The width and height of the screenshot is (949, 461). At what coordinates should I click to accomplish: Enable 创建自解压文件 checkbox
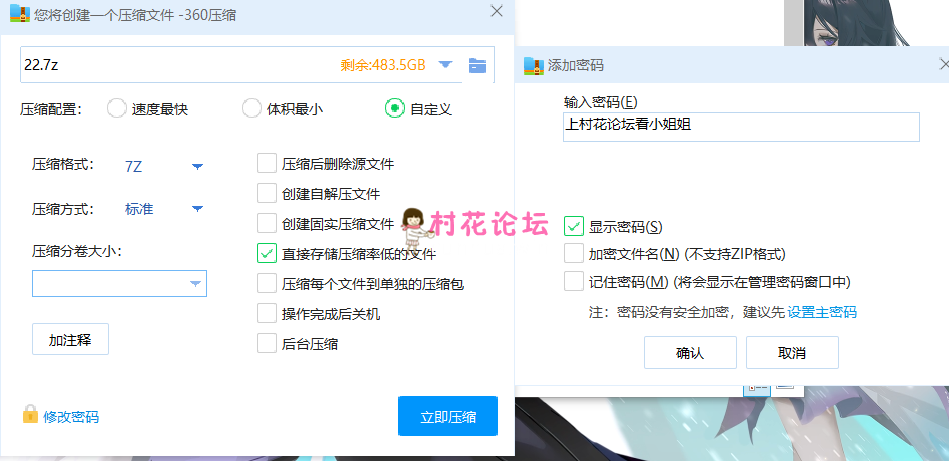[267, 194]
